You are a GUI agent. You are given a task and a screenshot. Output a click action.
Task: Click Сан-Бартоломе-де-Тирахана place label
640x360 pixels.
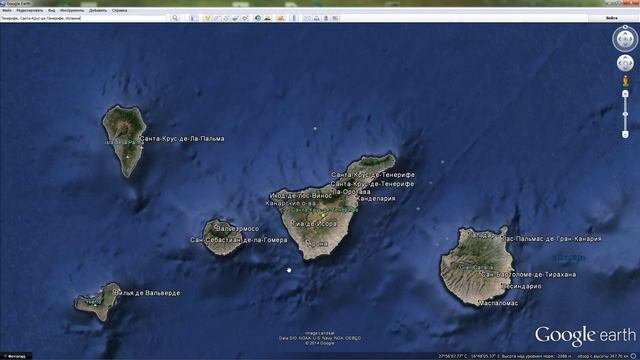(529, 274)
